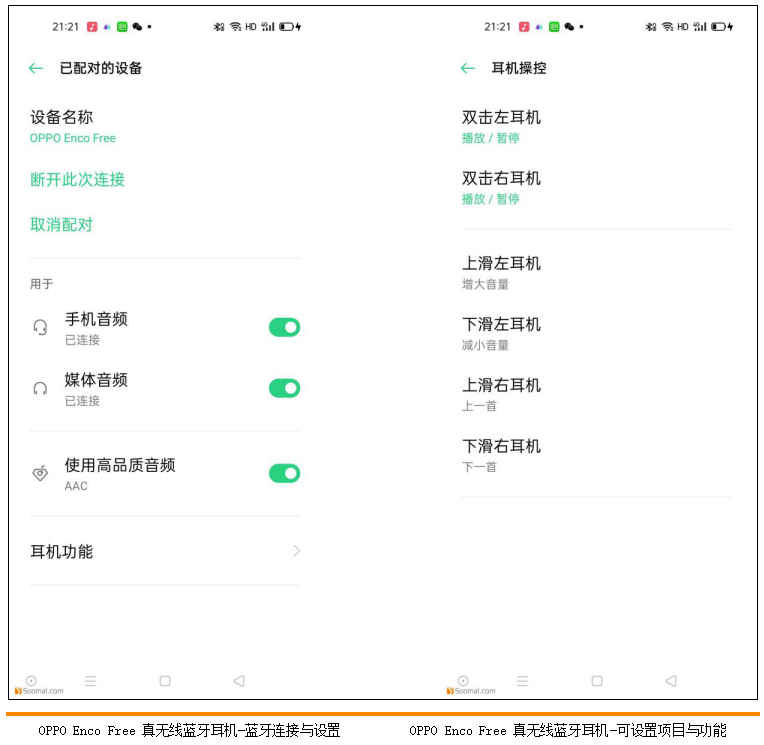Select 上滑左耳机 volume up item

[597, 273]
